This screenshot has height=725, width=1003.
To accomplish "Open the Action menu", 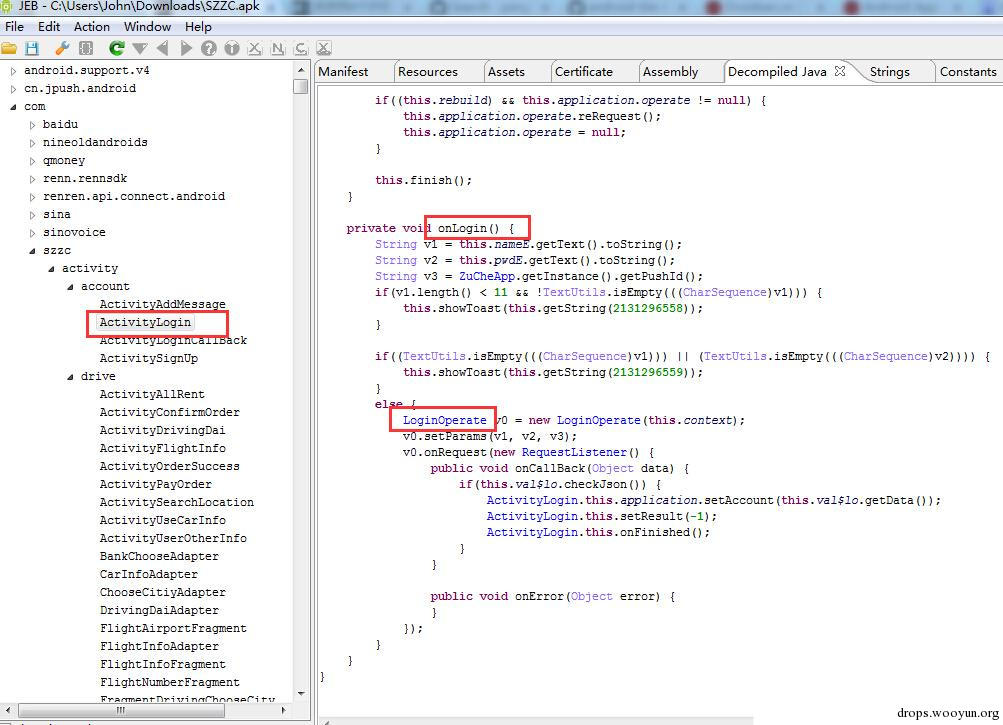I will pyautogui.click(x=91, y=27).
